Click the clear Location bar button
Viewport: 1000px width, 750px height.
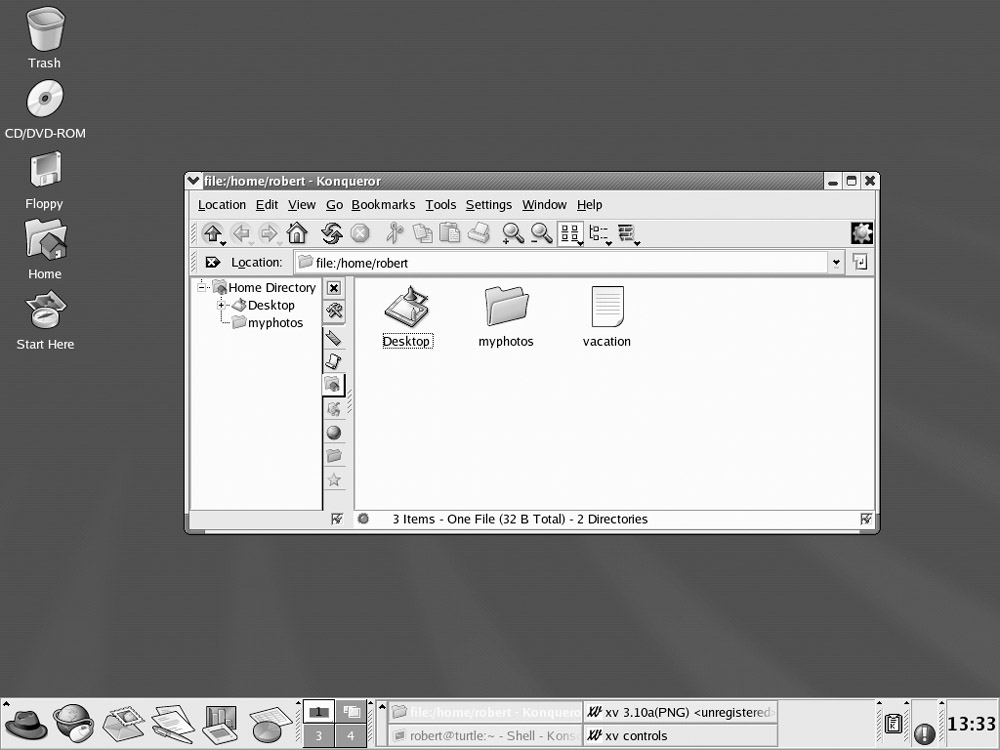(x=212, y=263)
